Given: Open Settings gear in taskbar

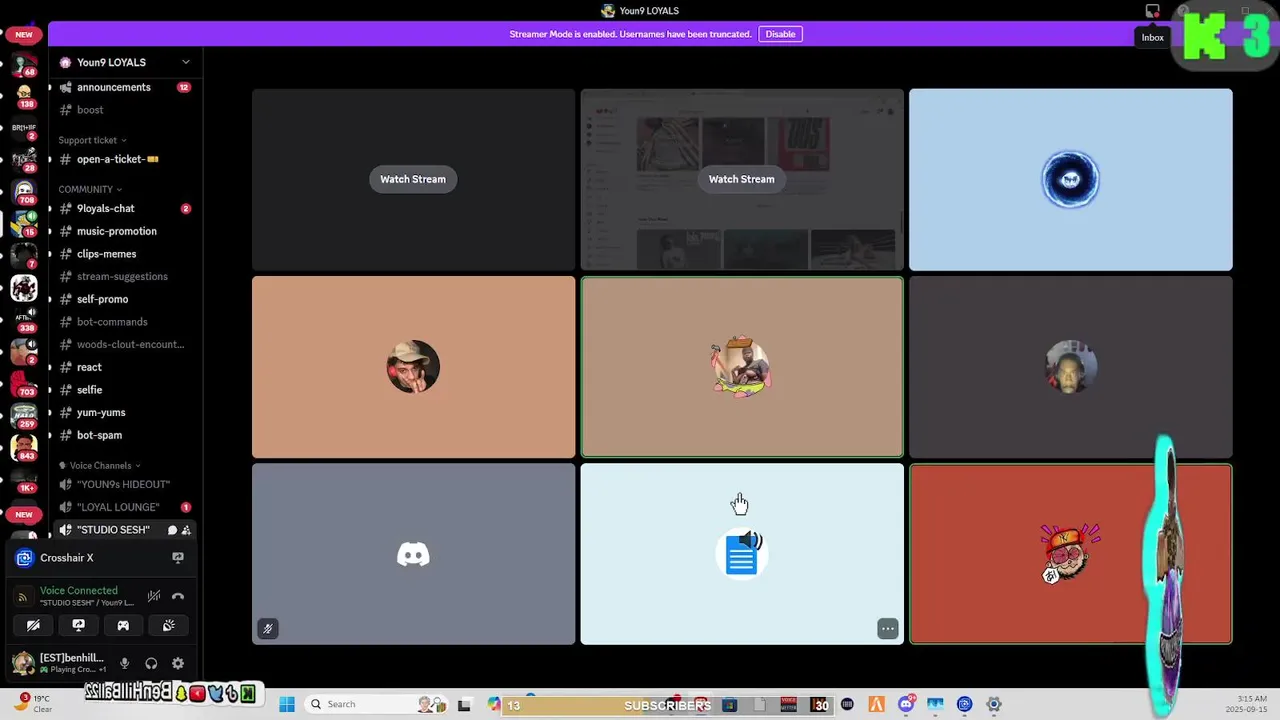Looking at the screenshot, I should point(994,704).
